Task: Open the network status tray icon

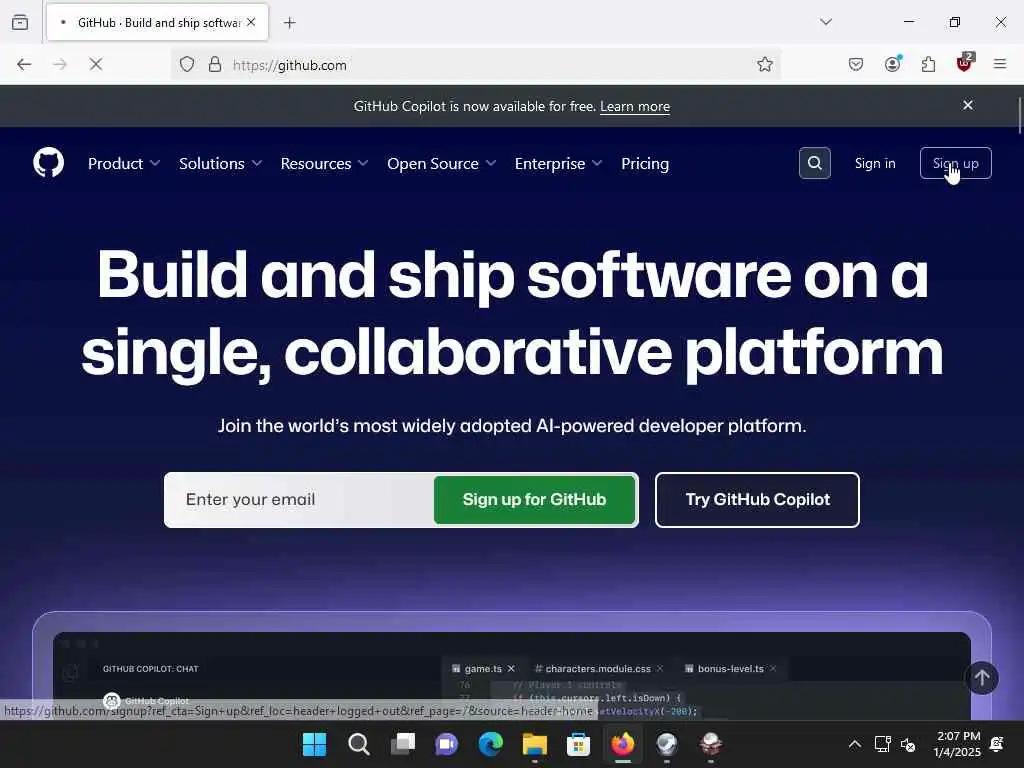Action: click(882, 744)
